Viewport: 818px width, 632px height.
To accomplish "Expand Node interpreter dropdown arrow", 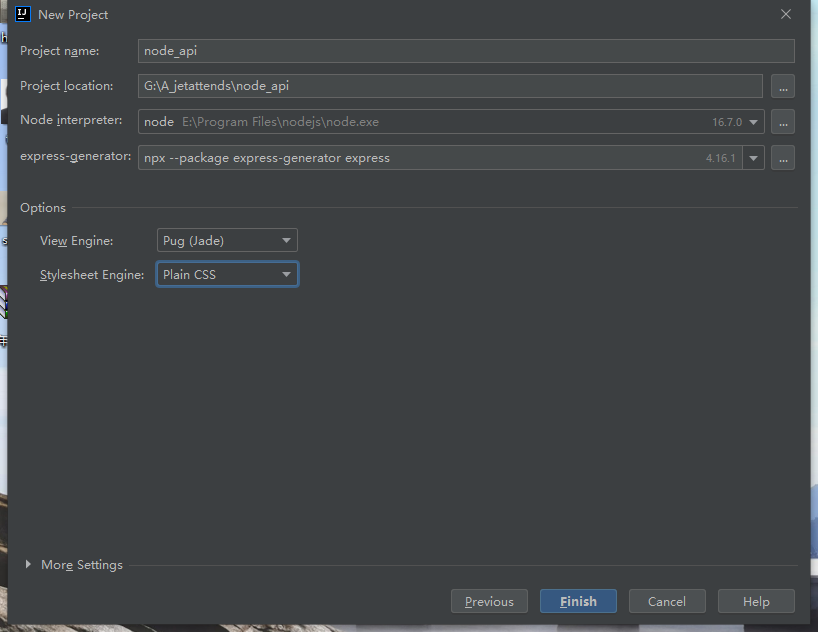I will point(753,122).
